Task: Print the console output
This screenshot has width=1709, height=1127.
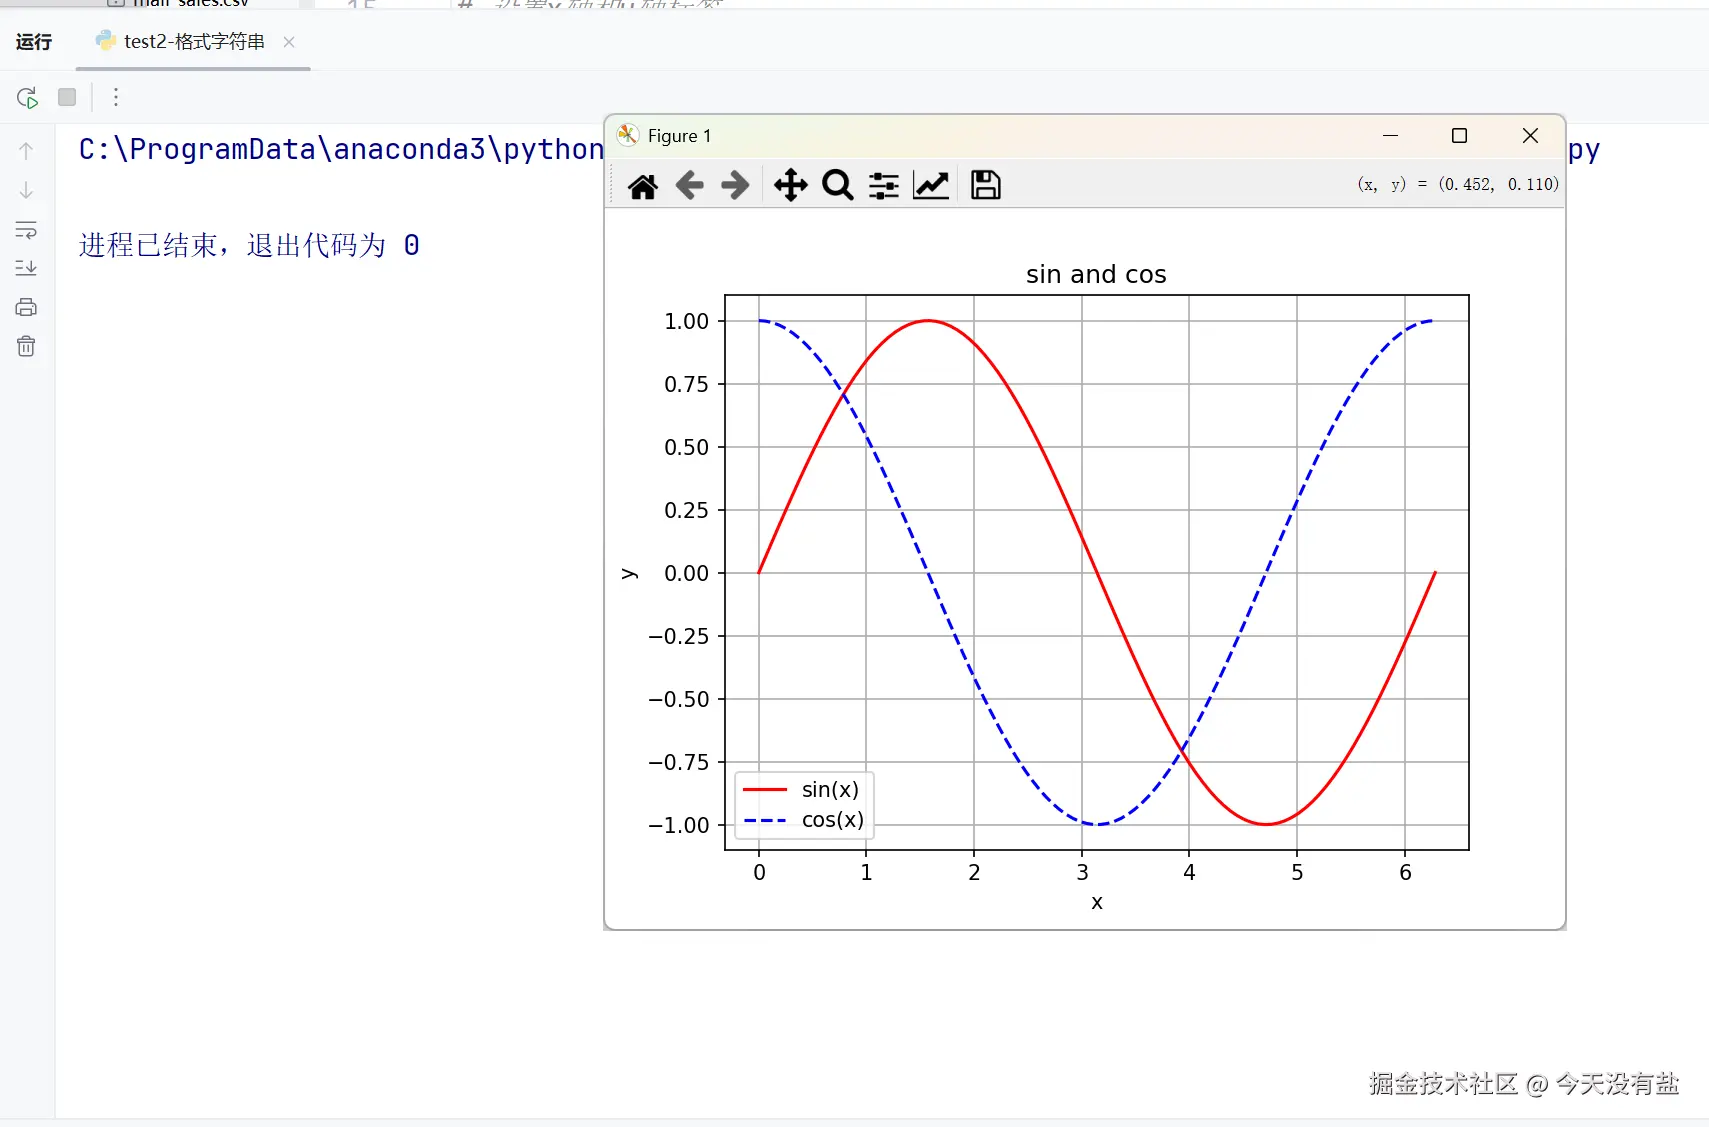Action: point(26,307)
